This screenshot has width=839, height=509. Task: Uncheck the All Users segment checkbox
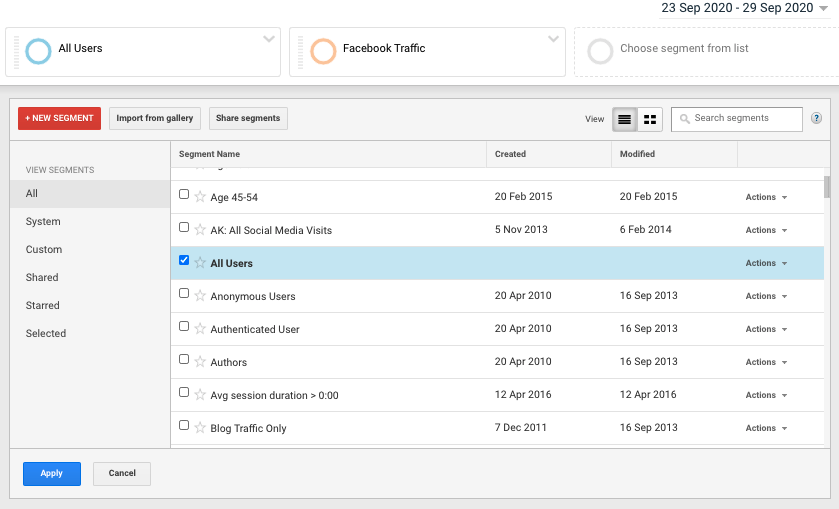coord(184,261)
